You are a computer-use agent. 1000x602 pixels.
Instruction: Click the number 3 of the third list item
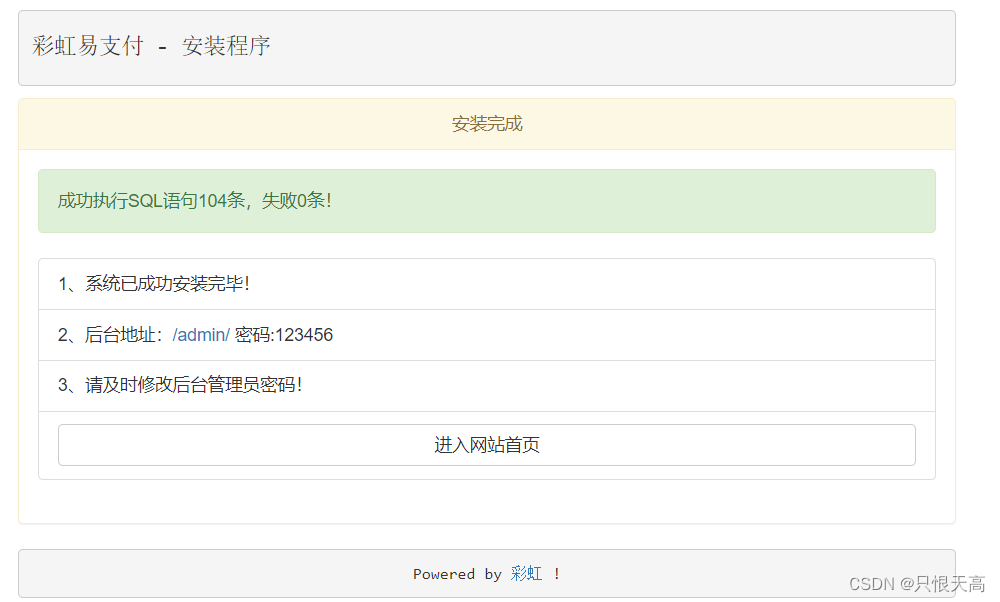coord(63,386)
